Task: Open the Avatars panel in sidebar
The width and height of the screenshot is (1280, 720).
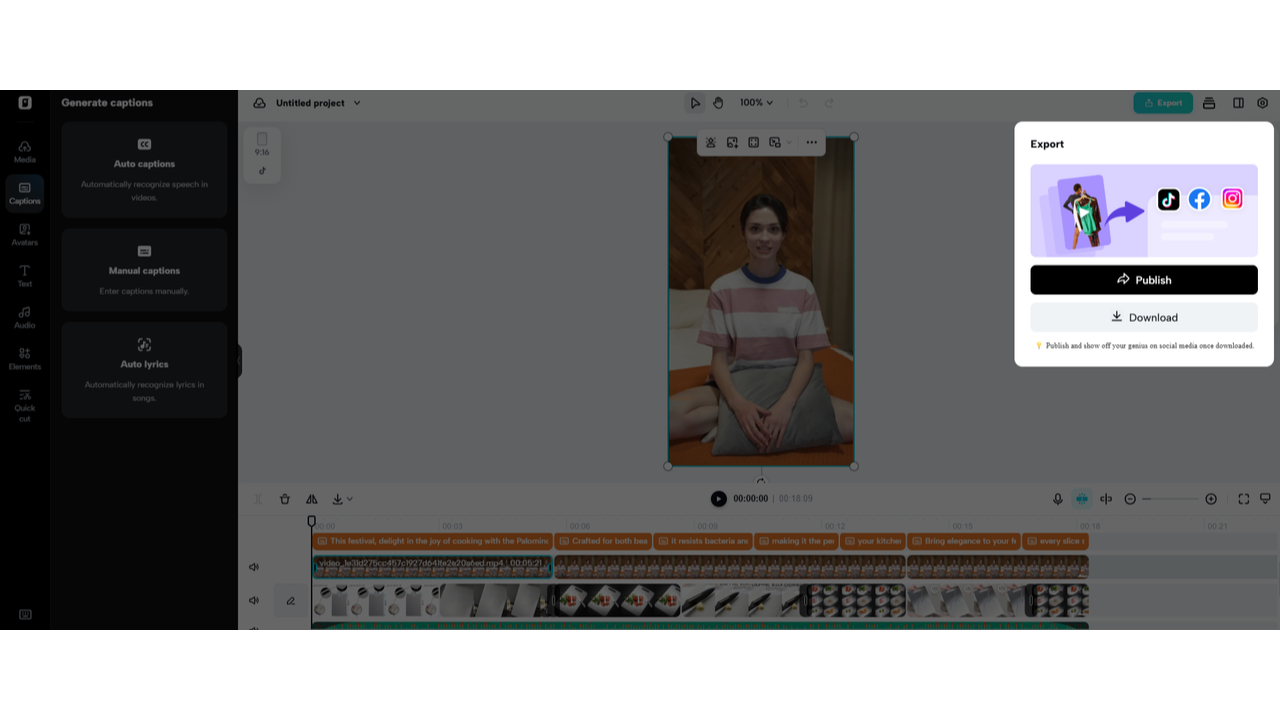Action: [x=25, y=235]
